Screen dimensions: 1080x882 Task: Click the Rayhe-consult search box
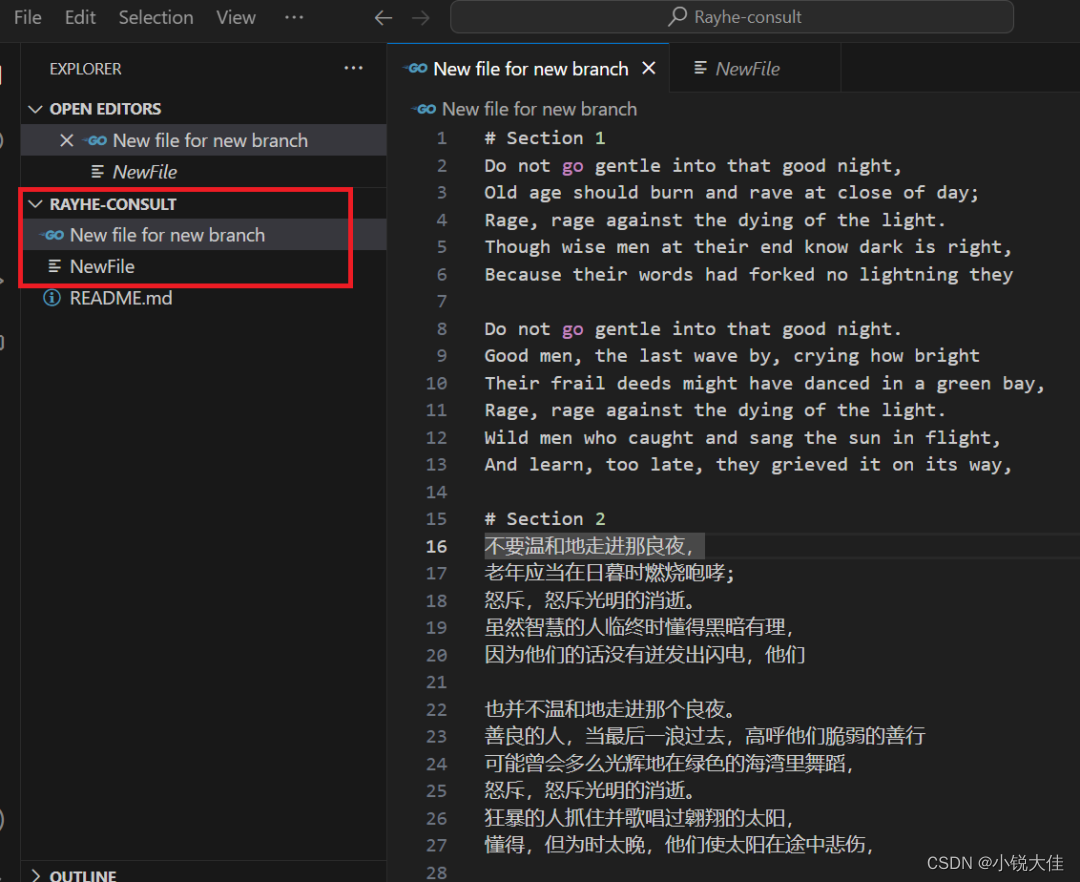pyautogui.click(x=731, y=17)
